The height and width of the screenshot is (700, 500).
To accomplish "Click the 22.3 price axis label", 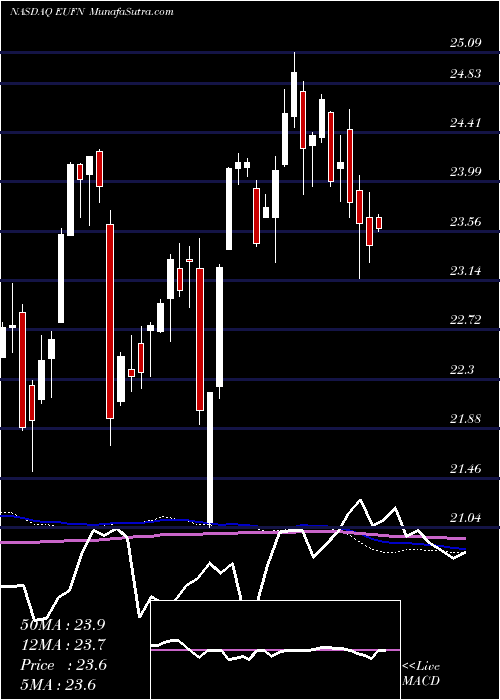I will click(462, 369).
